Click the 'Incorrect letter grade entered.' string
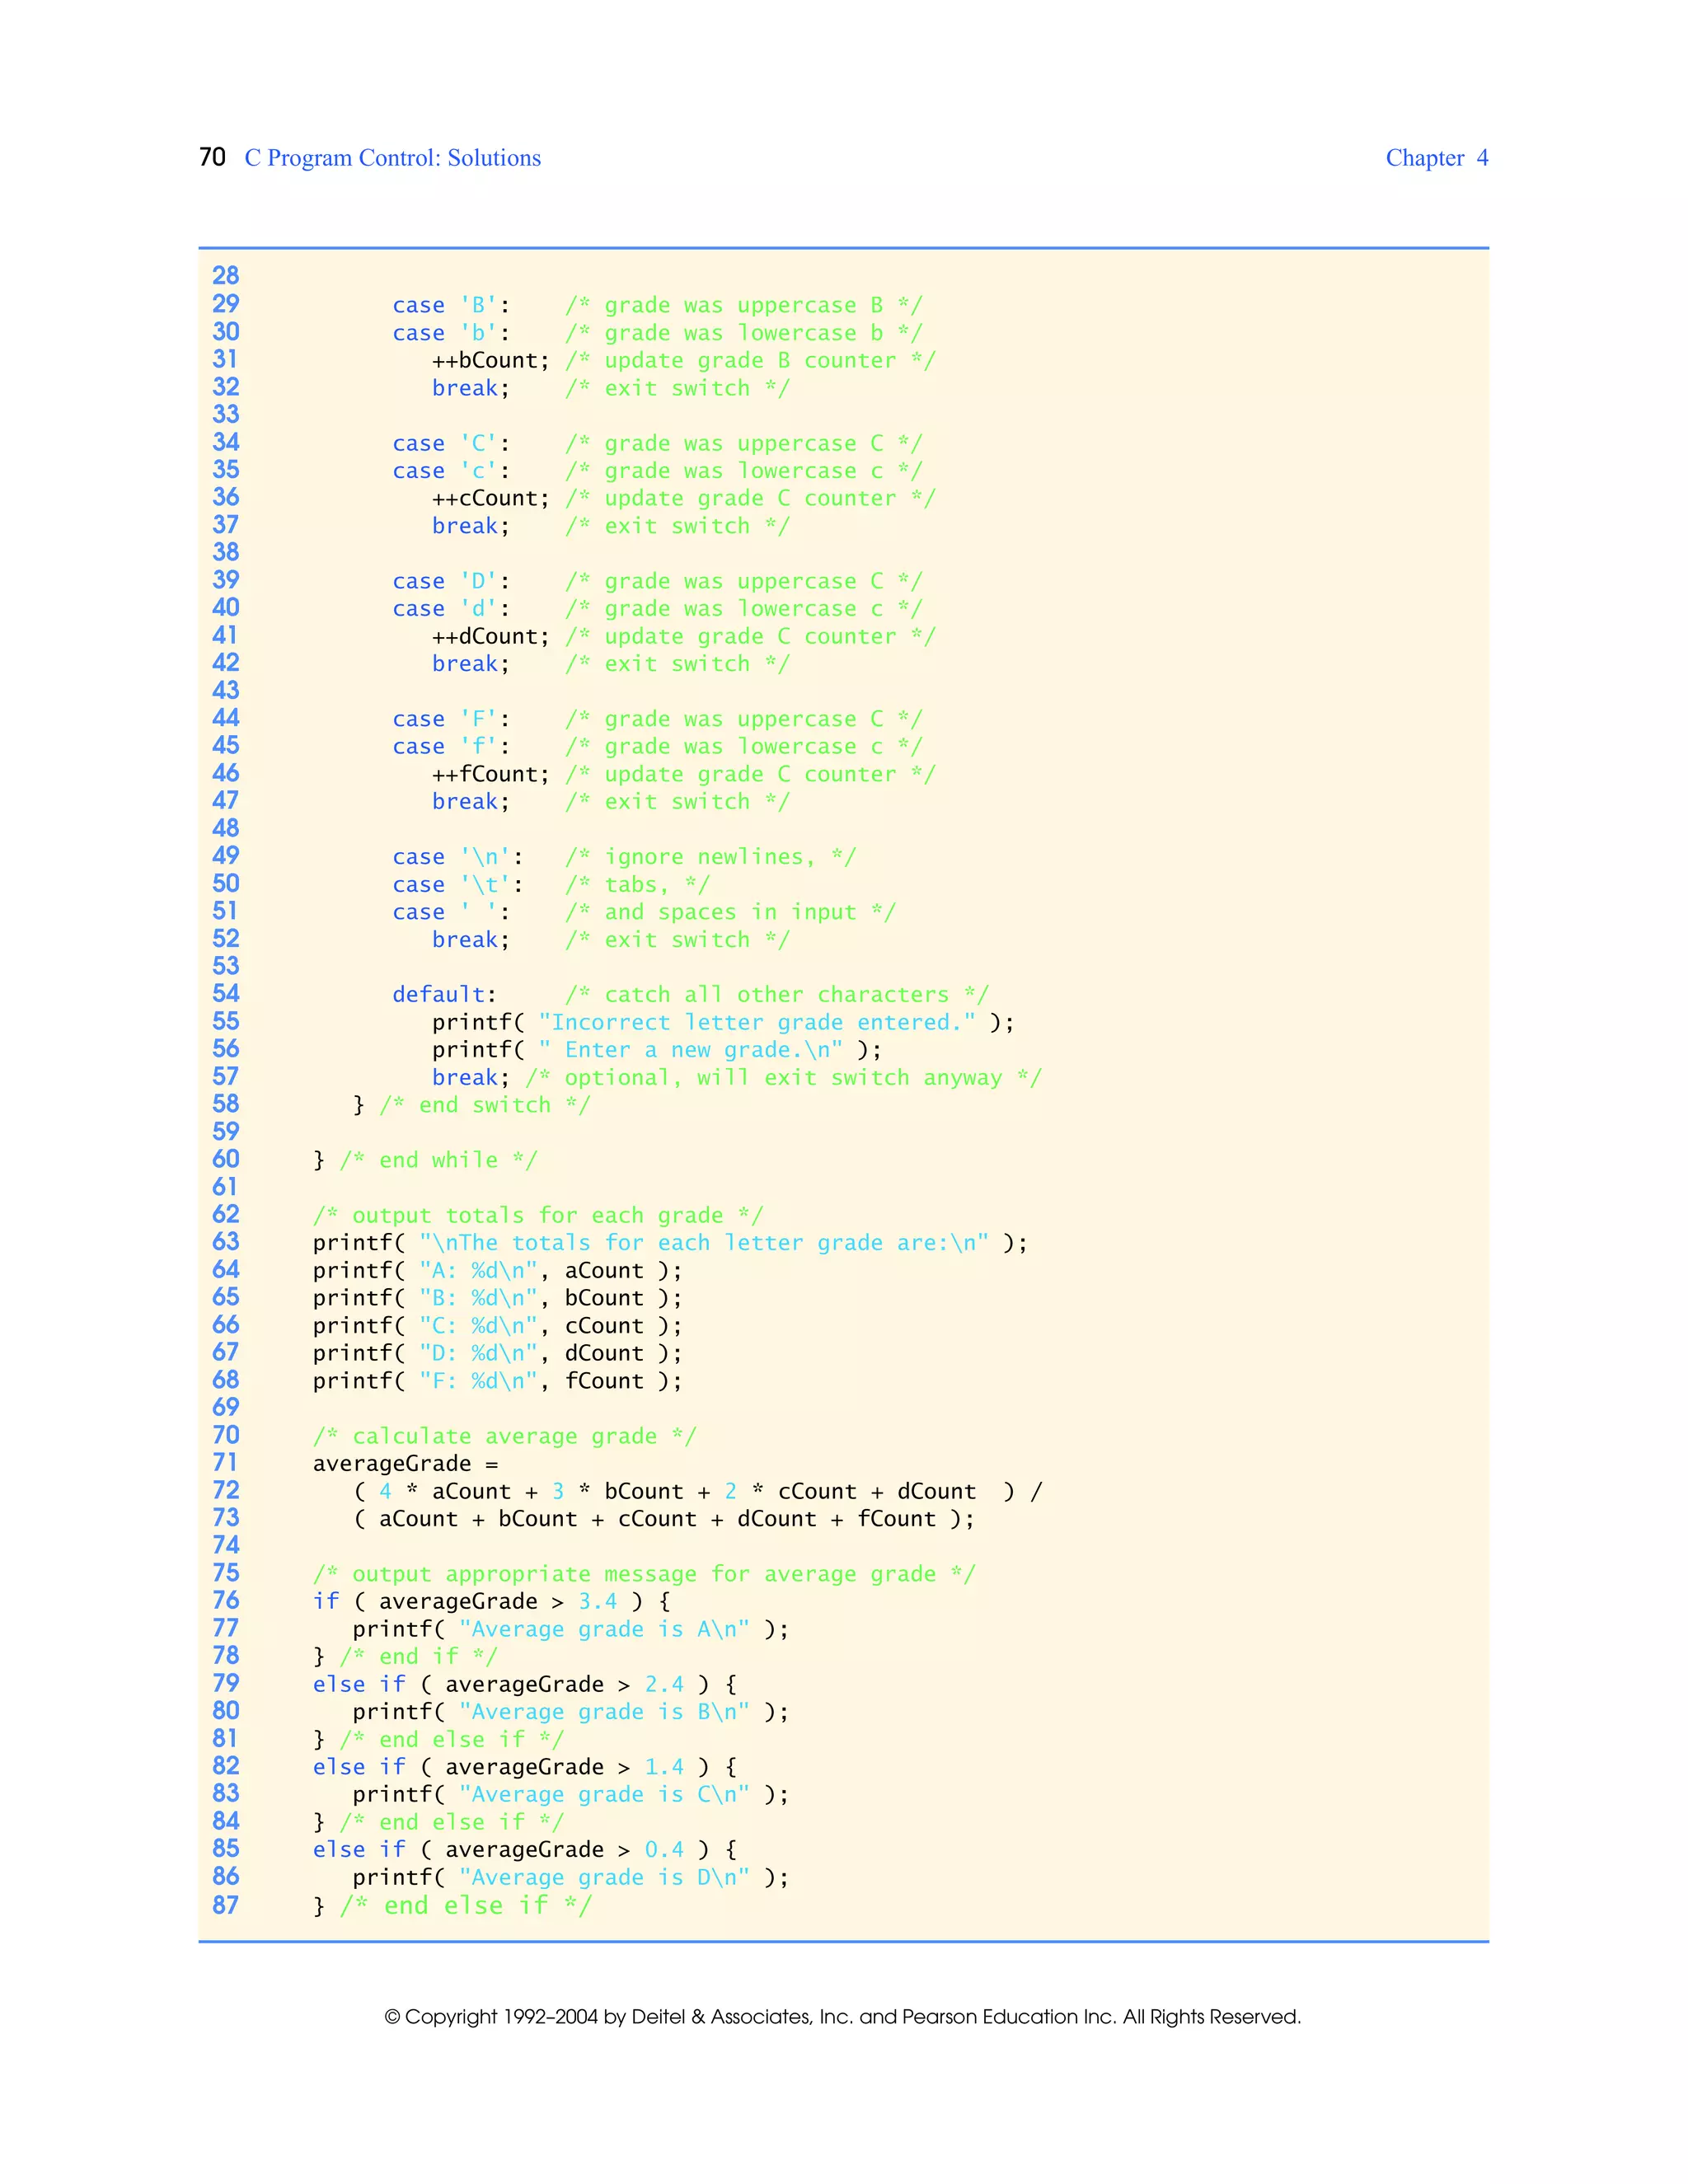1688x2184 pixels. (x=757, y=1023)
